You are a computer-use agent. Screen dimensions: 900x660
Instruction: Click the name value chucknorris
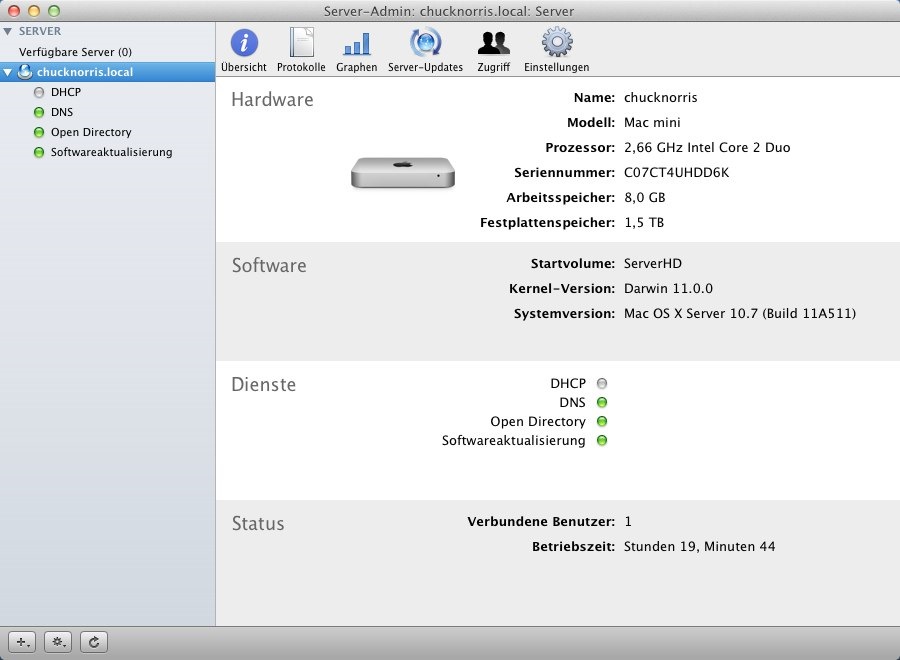pos(661,98)
